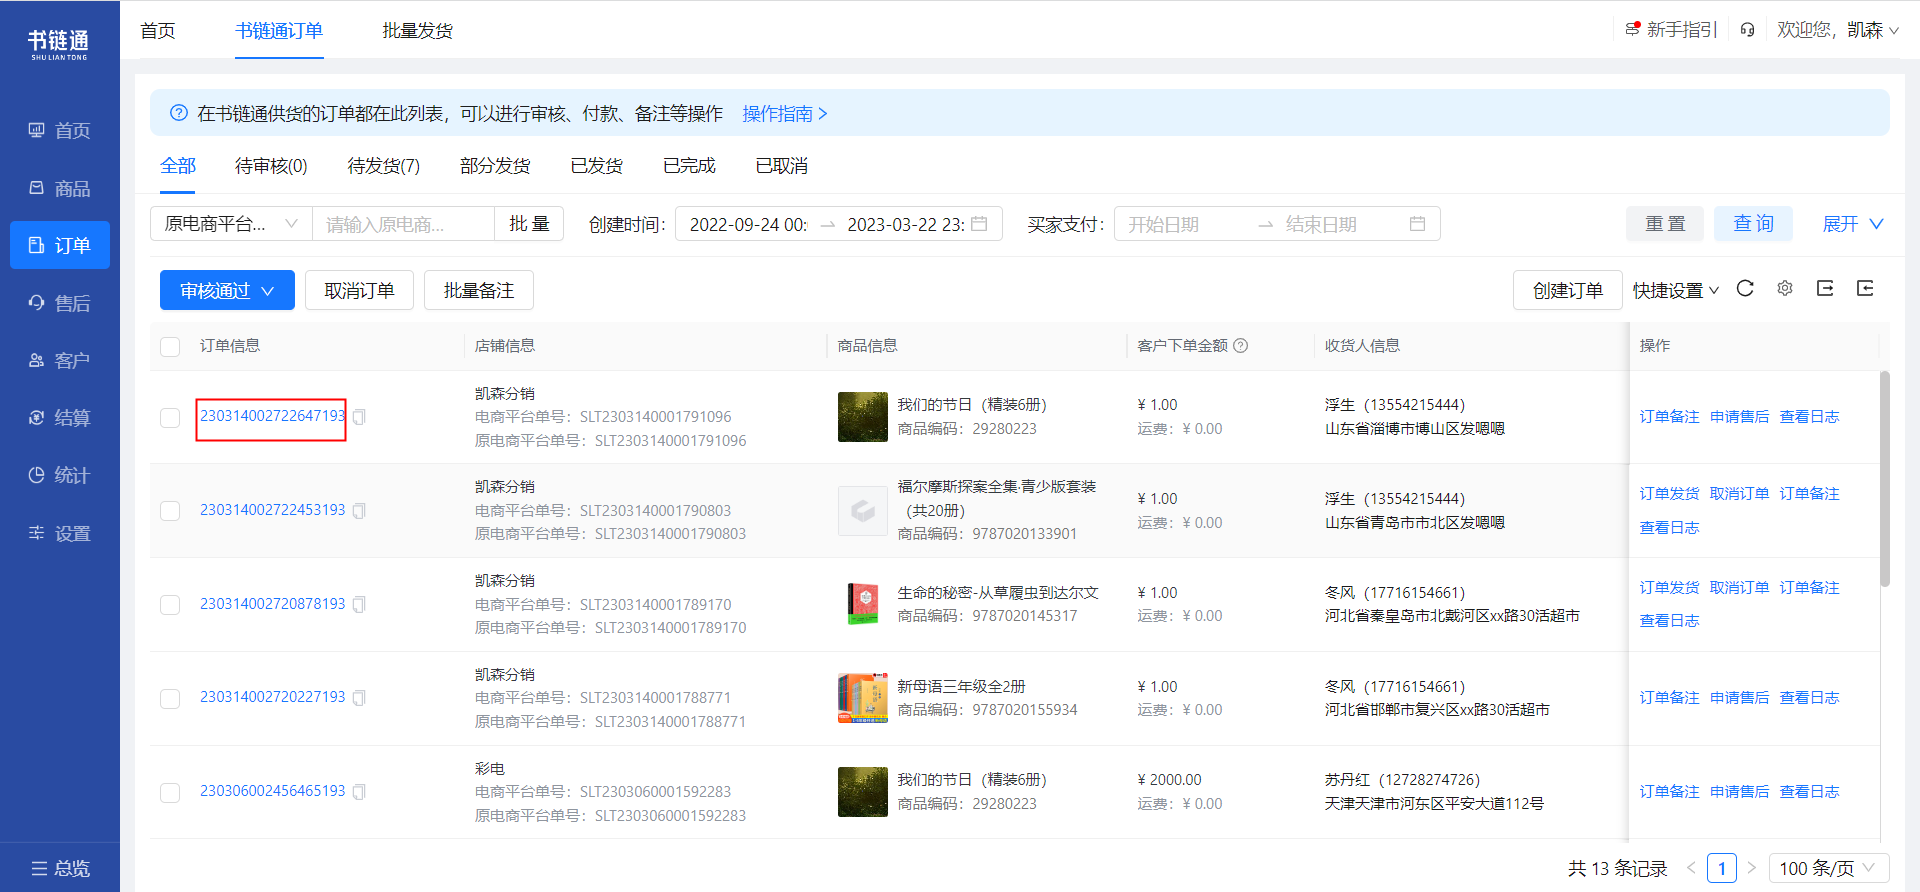Click the 查询 search button
Screen dimensions: 1920x892
click(x=1754, y=224)
